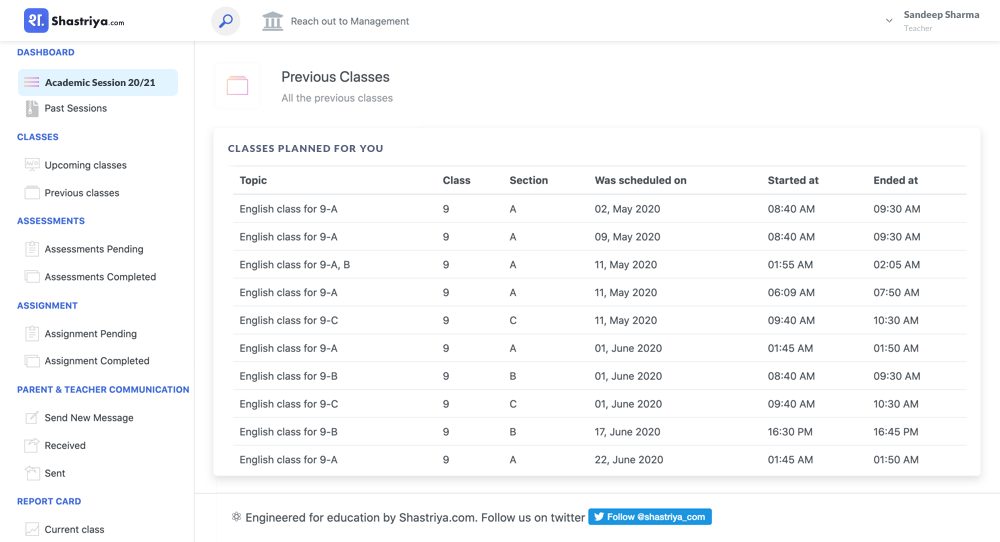Expand the user profile dropdown chevron
Screen dimensions: 1000x542
889,21
